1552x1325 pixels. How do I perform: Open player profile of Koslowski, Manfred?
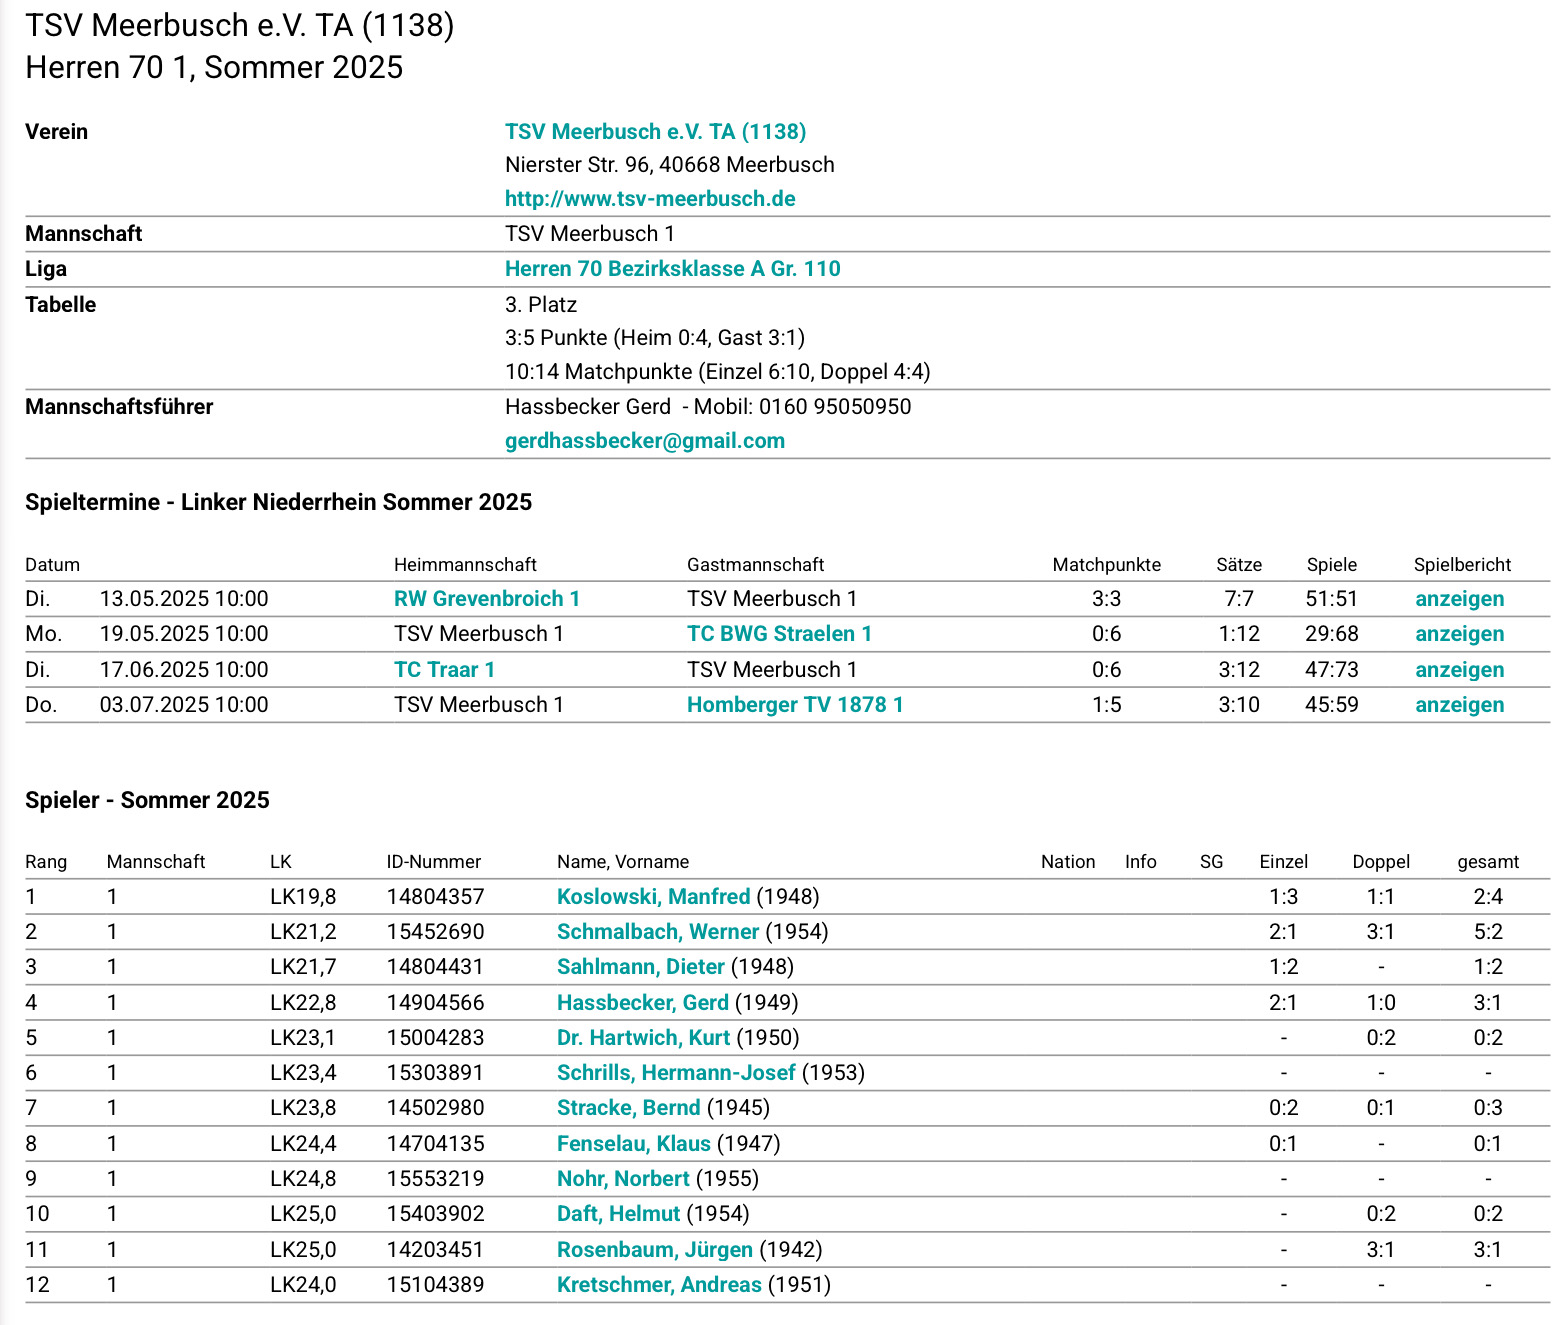pyautogui.click(x=653, y=897)
